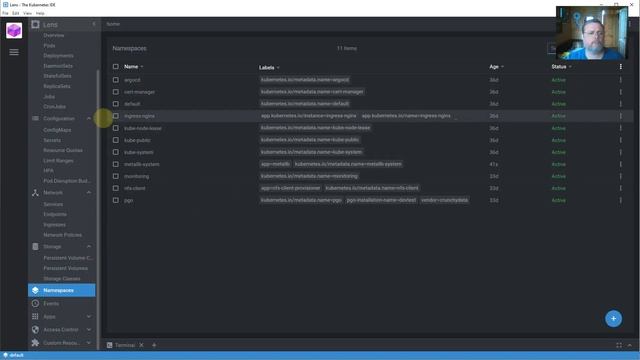Expand the Apps section chevron
This screenshot has height=360, width=640.
coord(89,317)
